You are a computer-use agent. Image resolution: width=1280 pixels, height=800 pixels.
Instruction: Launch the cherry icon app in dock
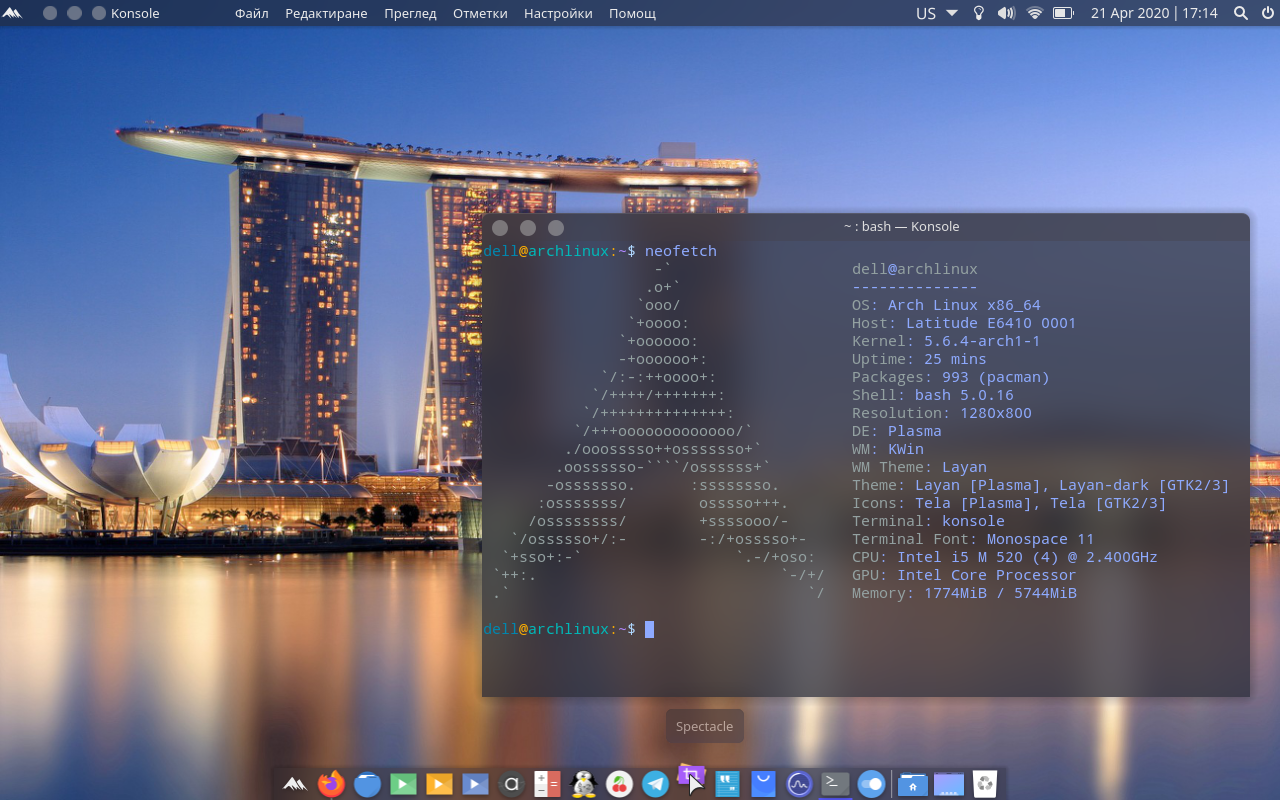(619, 784)
